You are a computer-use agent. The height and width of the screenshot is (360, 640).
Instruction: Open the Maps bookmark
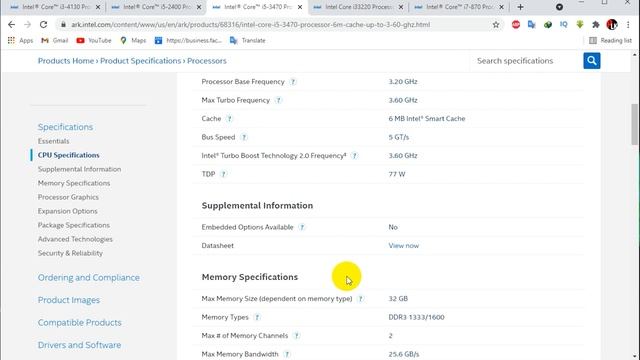133,40
